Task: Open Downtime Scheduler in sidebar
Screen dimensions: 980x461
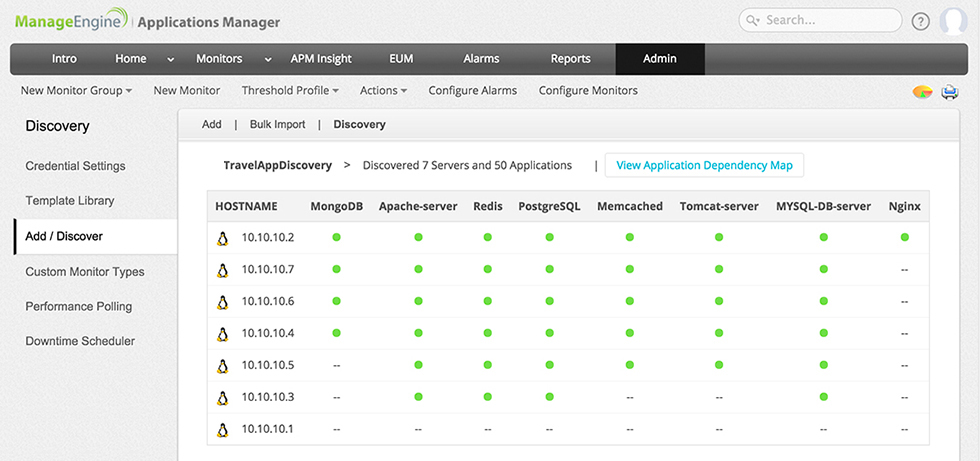Action: [80, 341]
